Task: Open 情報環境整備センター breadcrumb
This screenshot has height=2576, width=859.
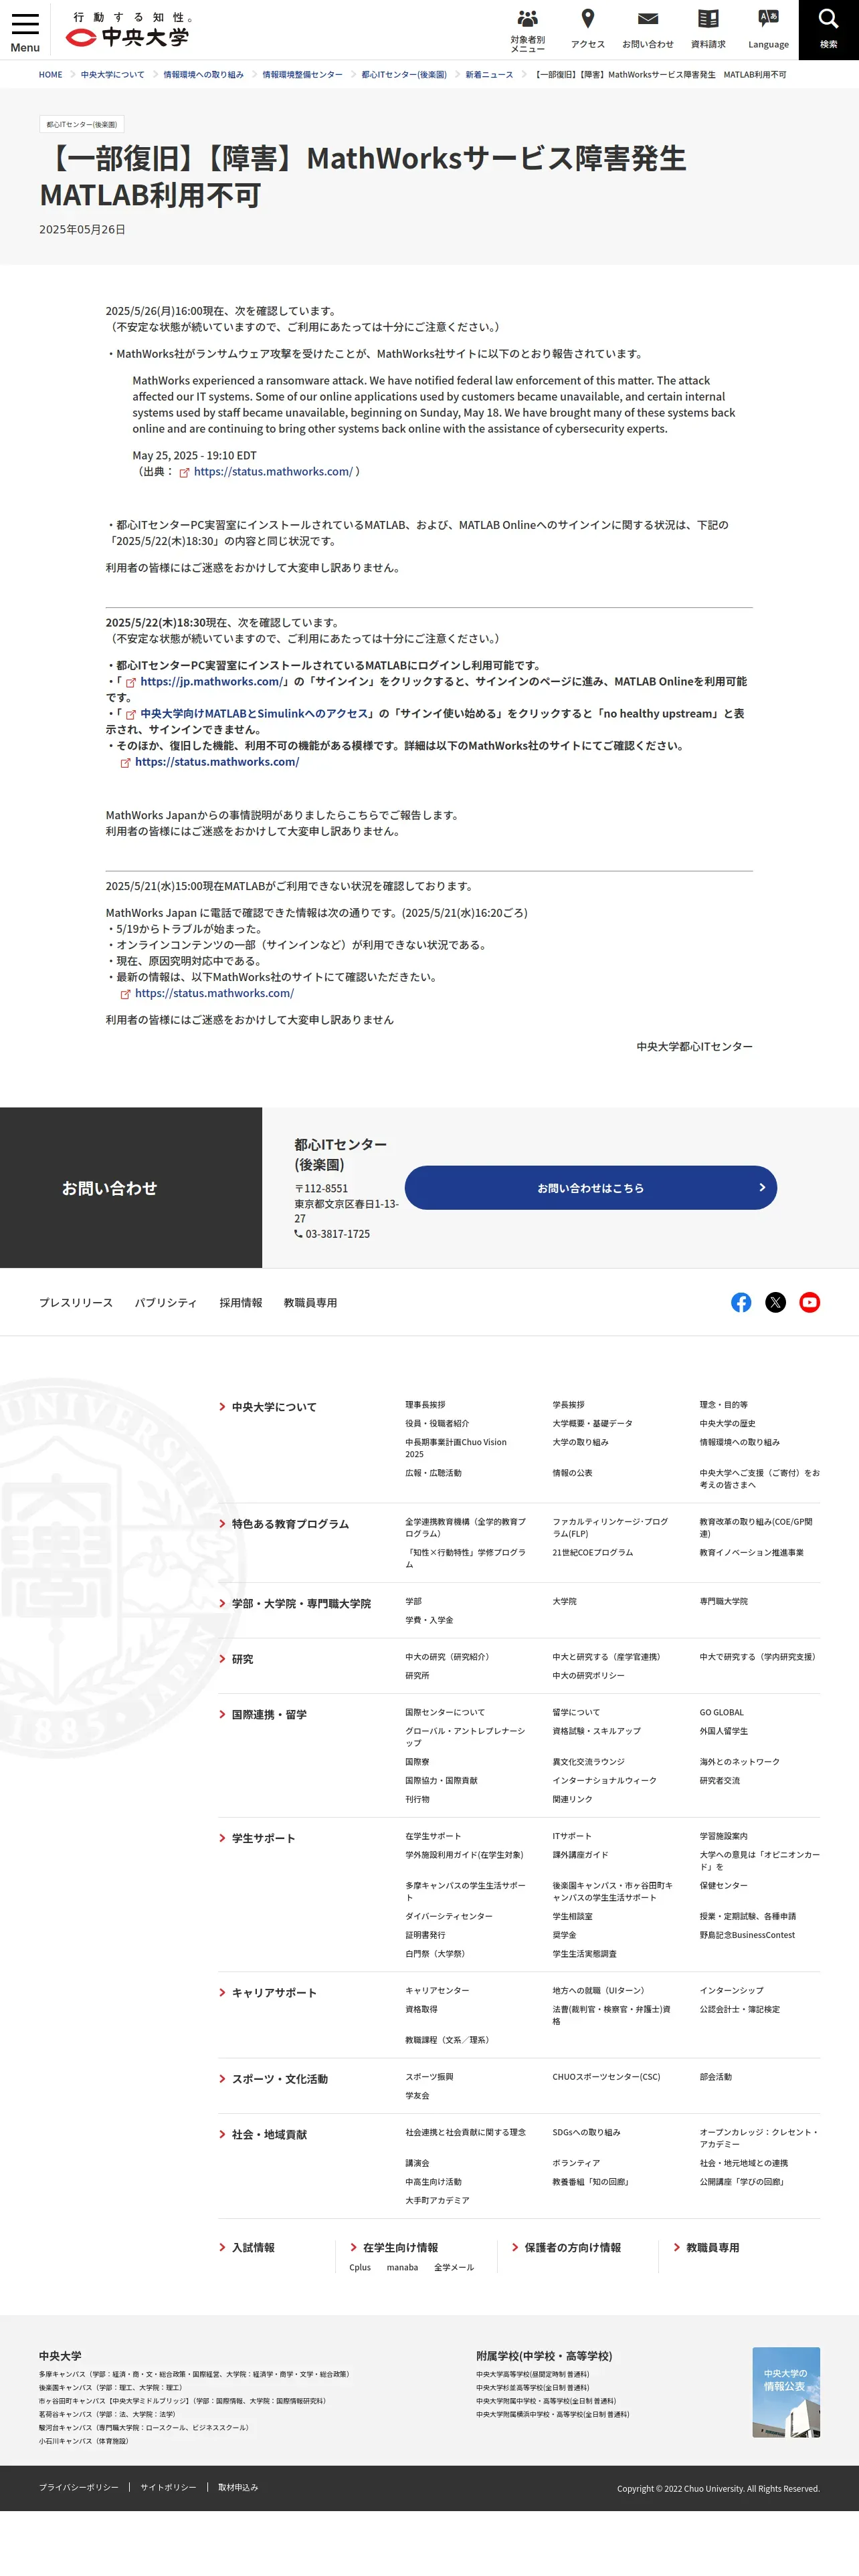Action: (302, 75)
